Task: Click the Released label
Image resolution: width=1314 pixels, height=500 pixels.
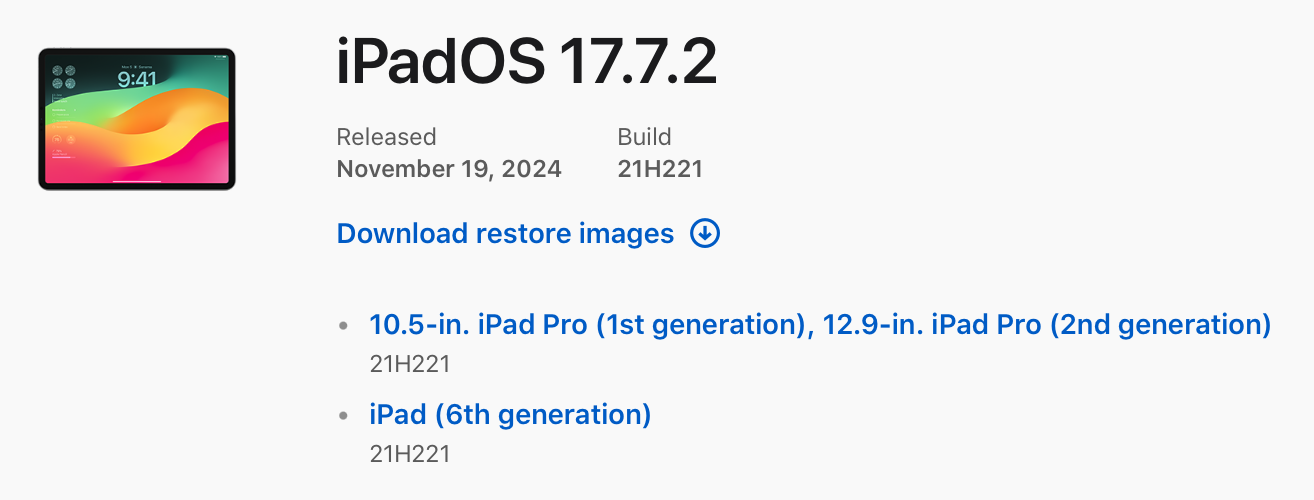Action: point(386,137)
